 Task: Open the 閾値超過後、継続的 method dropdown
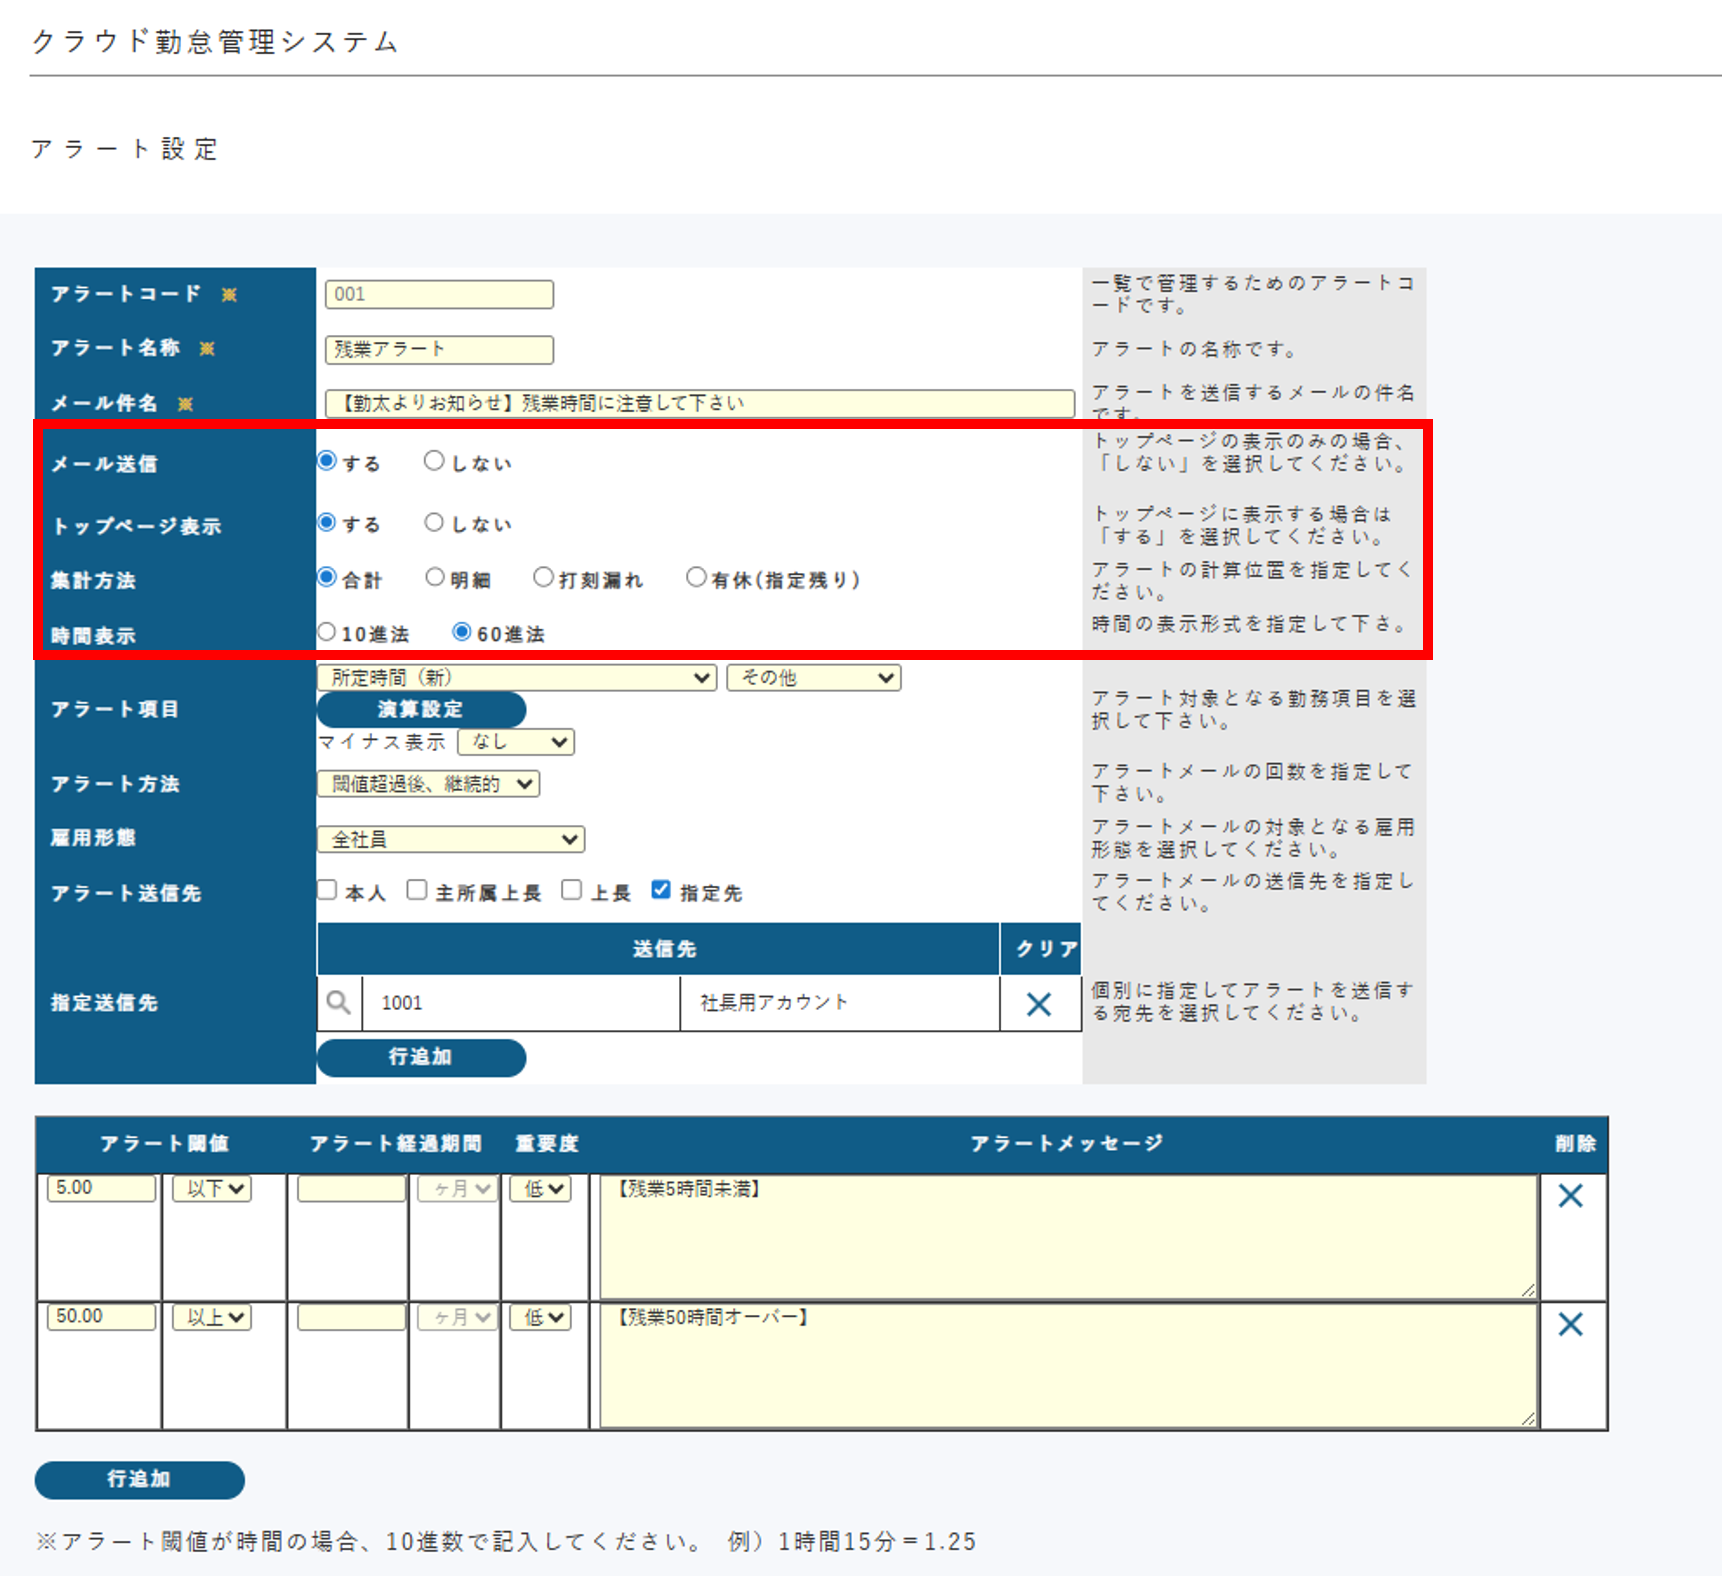(x=428, y=784)
